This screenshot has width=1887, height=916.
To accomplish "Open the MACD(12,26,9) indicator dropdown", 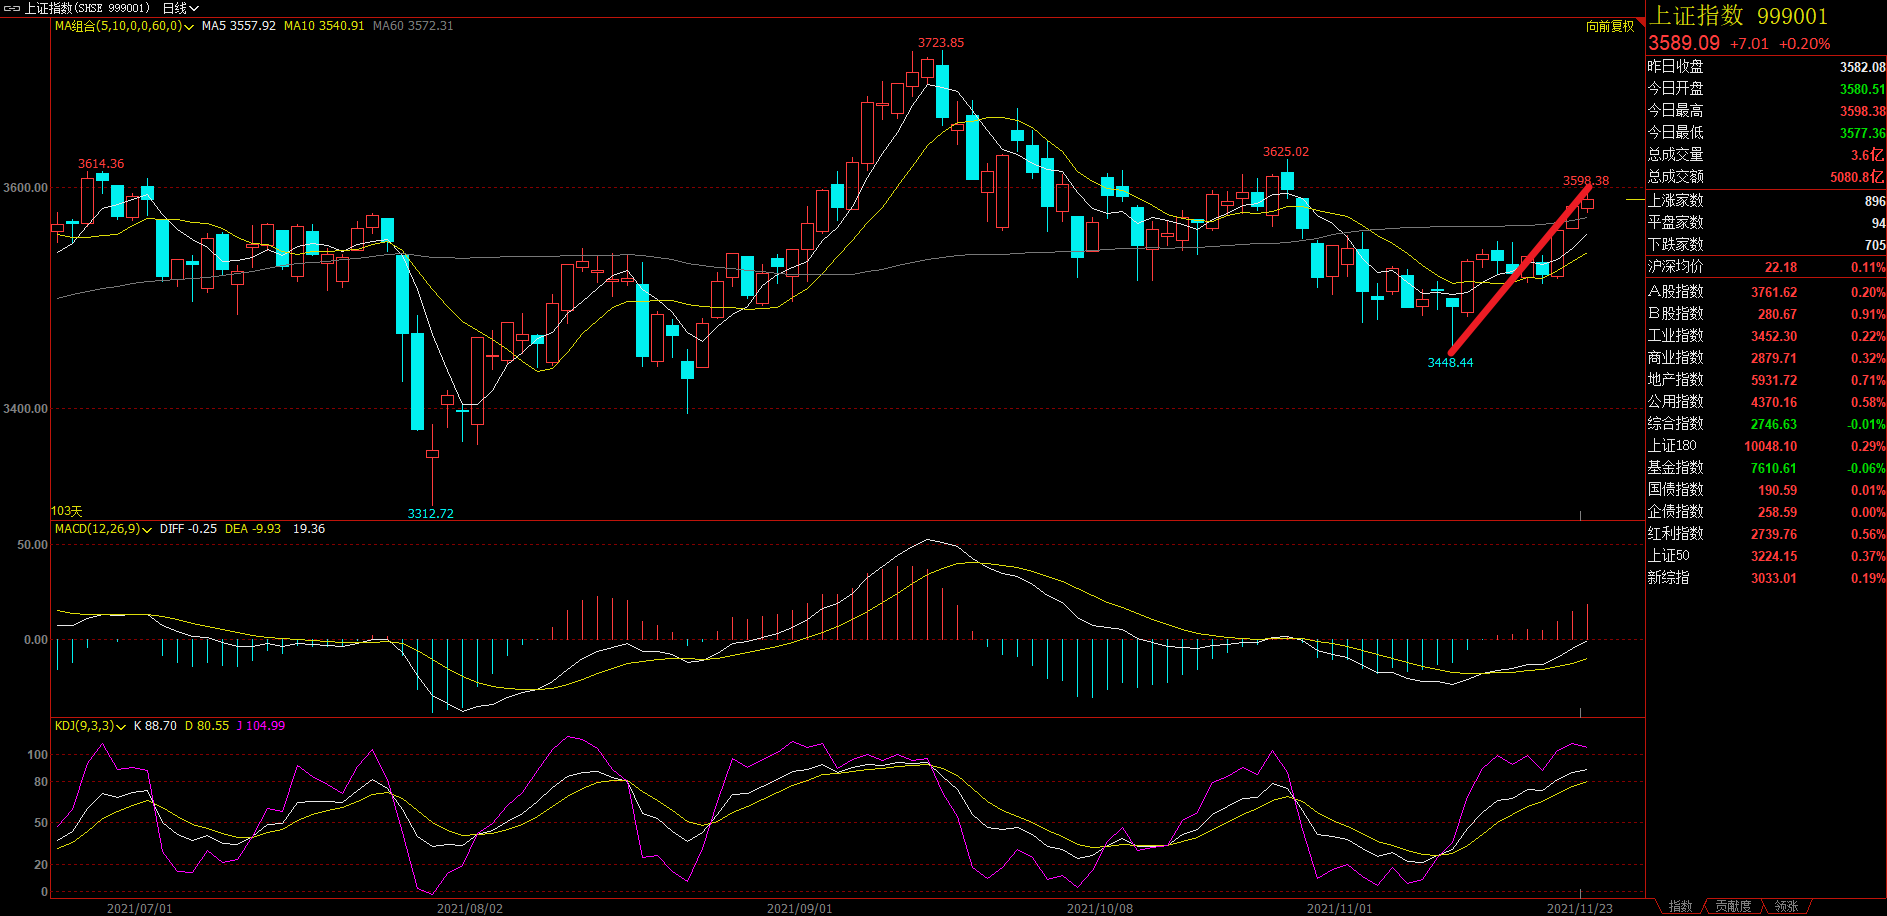I will point(103,529).
